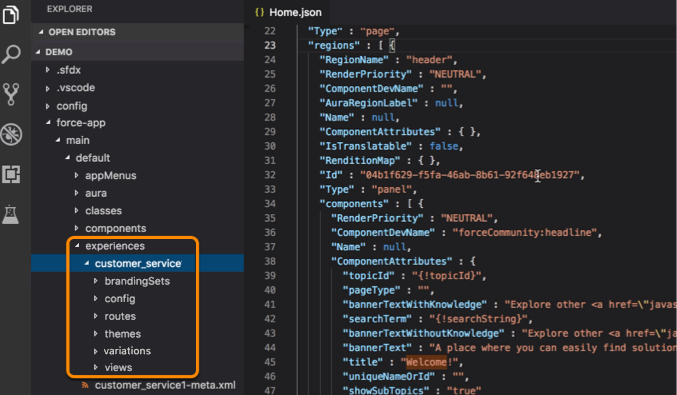Click the "components" key on line 34

point(354,204)
